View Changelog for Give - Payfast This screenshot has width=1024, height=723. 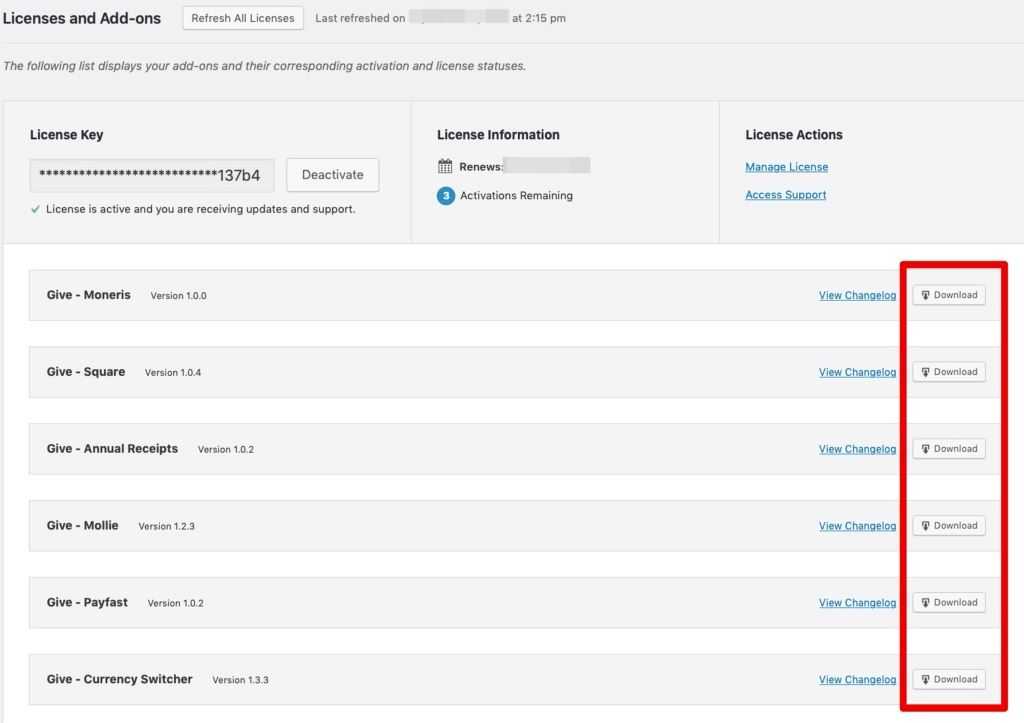[857, 603]
